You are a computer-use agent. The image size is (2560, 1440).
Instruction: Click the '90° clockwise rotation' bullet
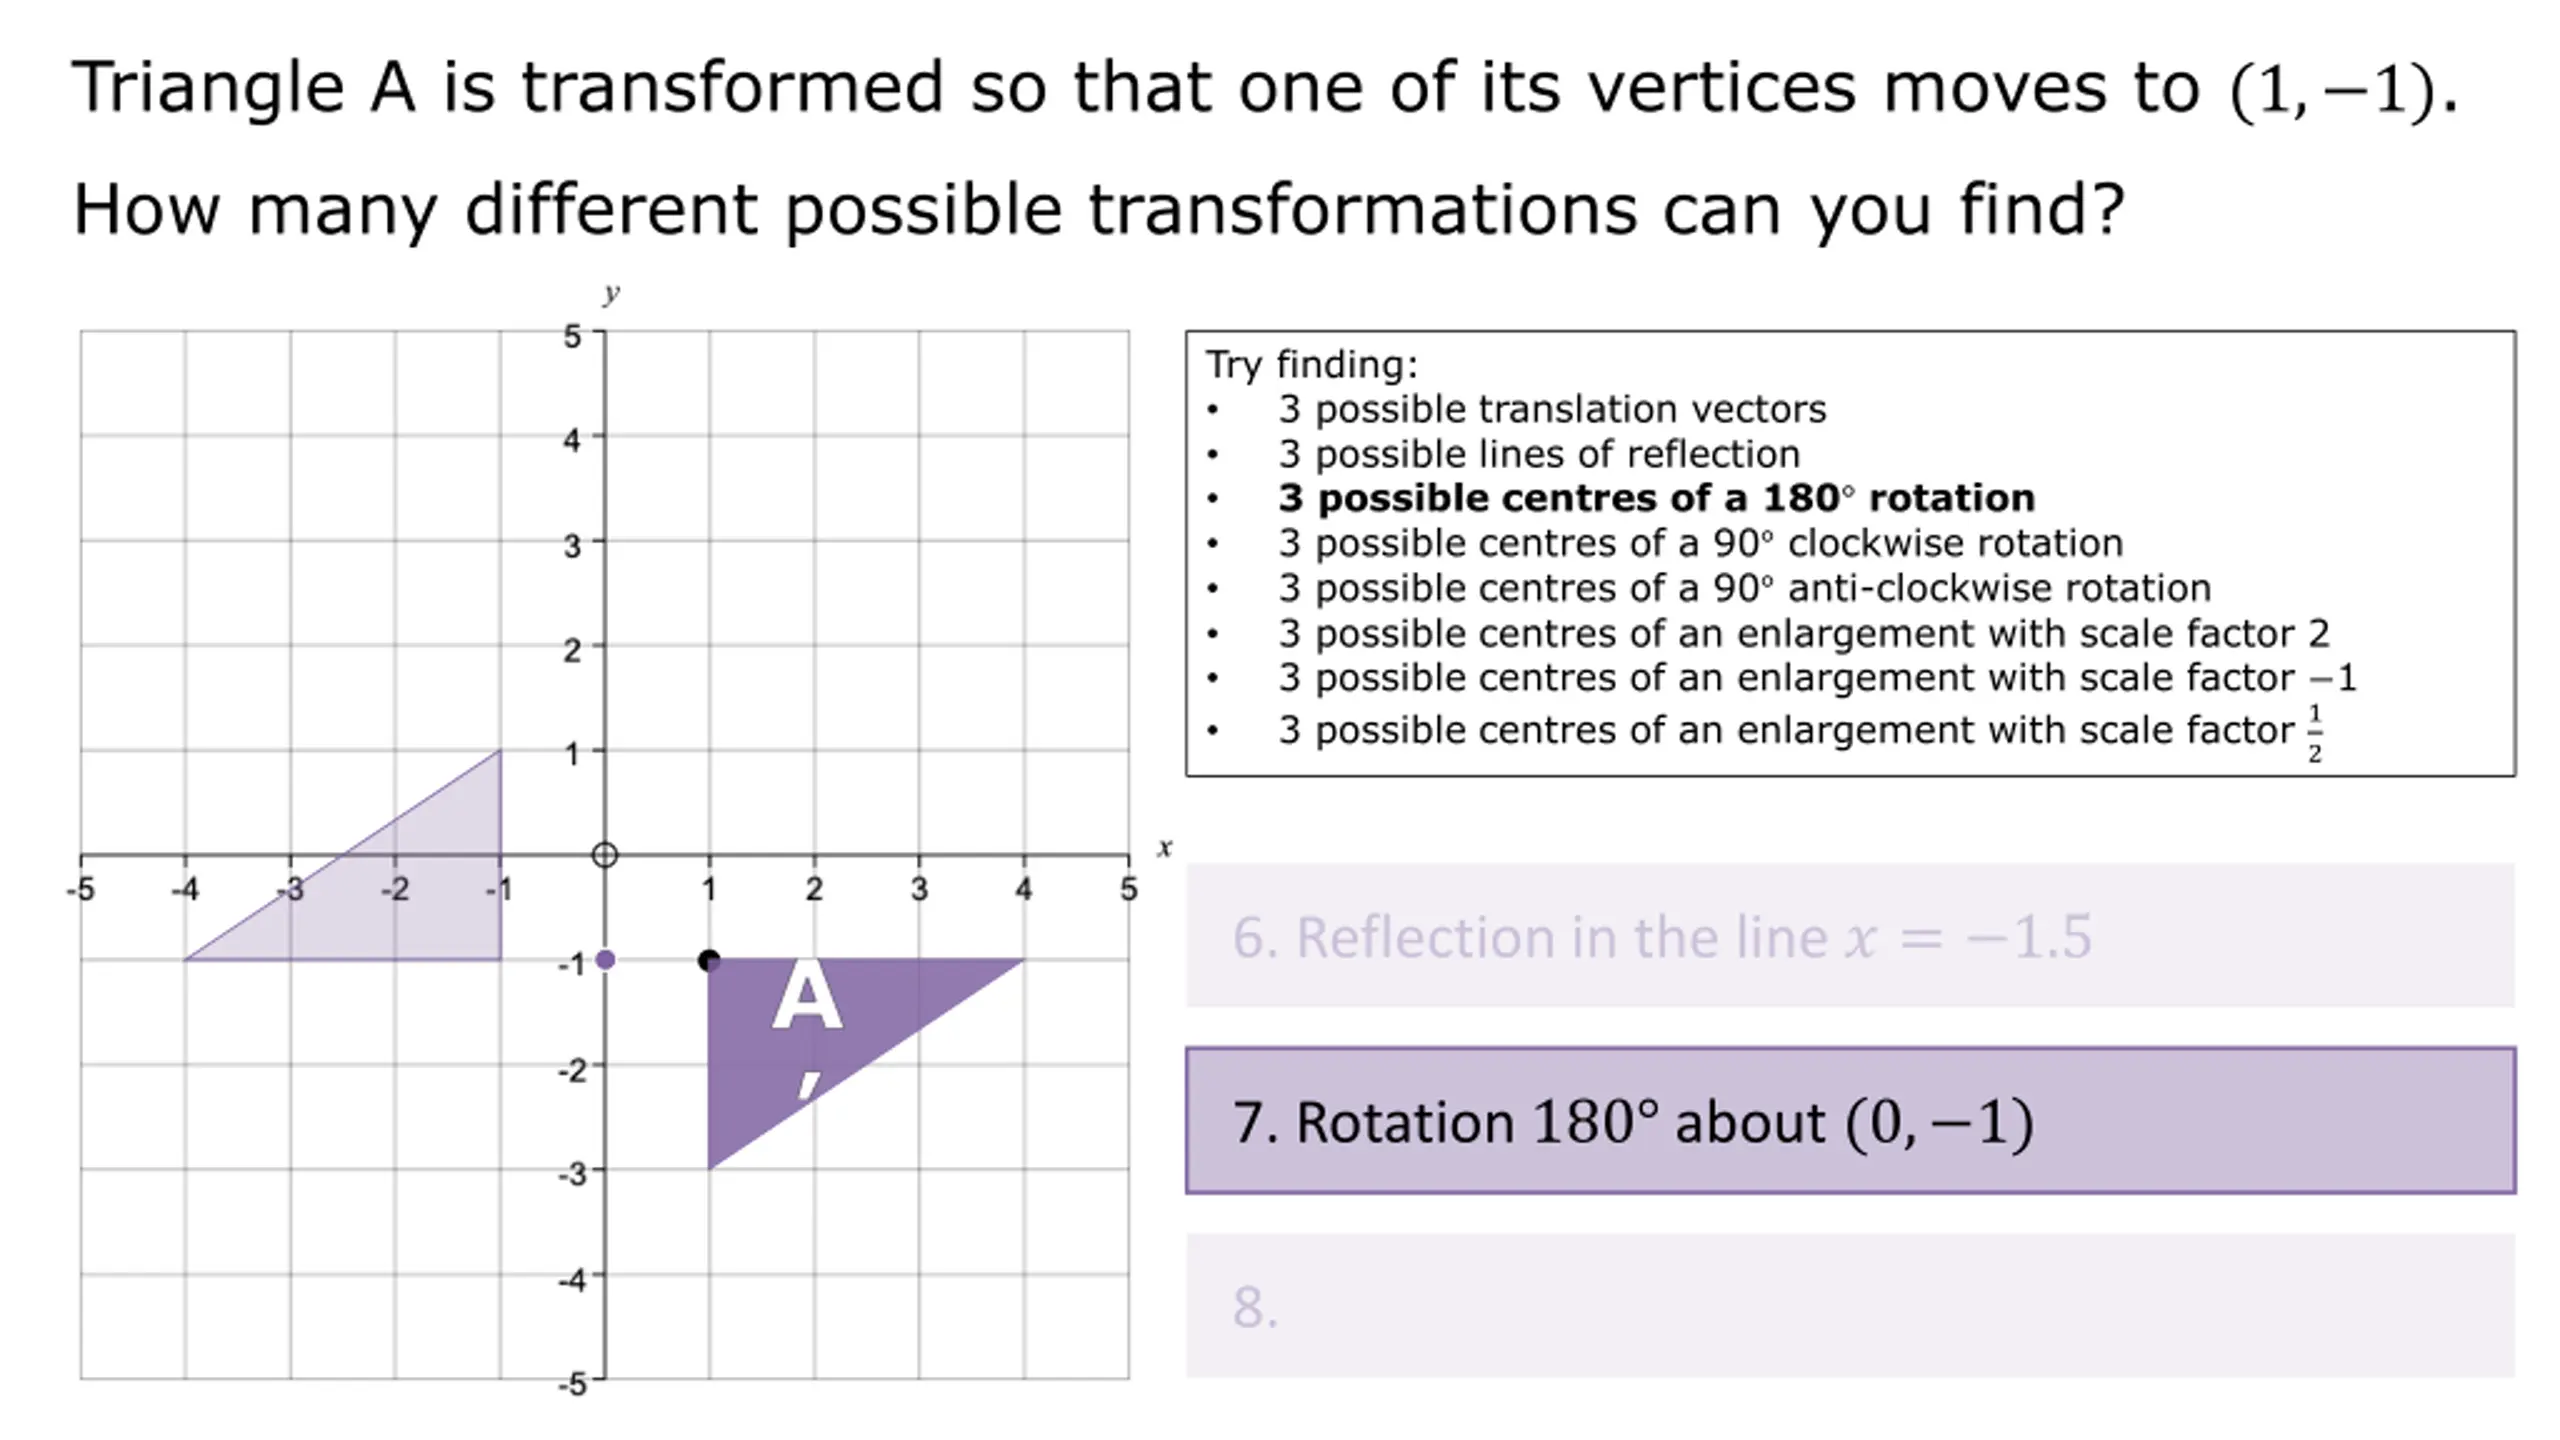tap(1700, 543)
